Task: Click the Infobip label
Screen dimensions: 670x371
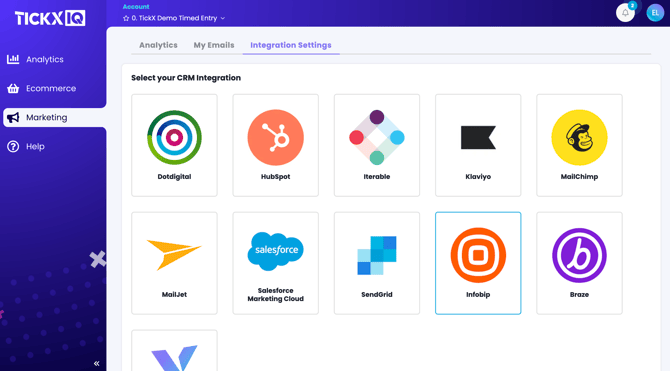Action: point(478,294)
